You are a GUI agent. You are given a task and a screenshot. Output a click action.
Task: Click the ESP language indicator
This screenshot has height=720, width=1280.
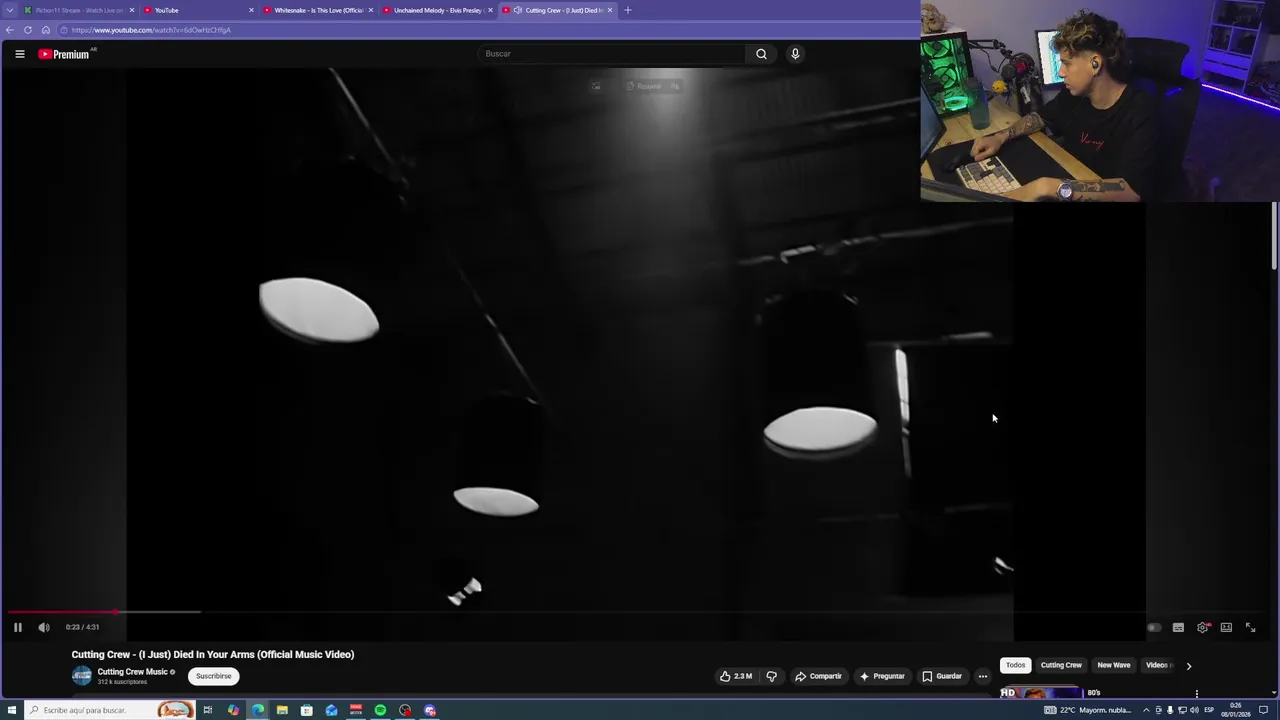pos(1209,710)
